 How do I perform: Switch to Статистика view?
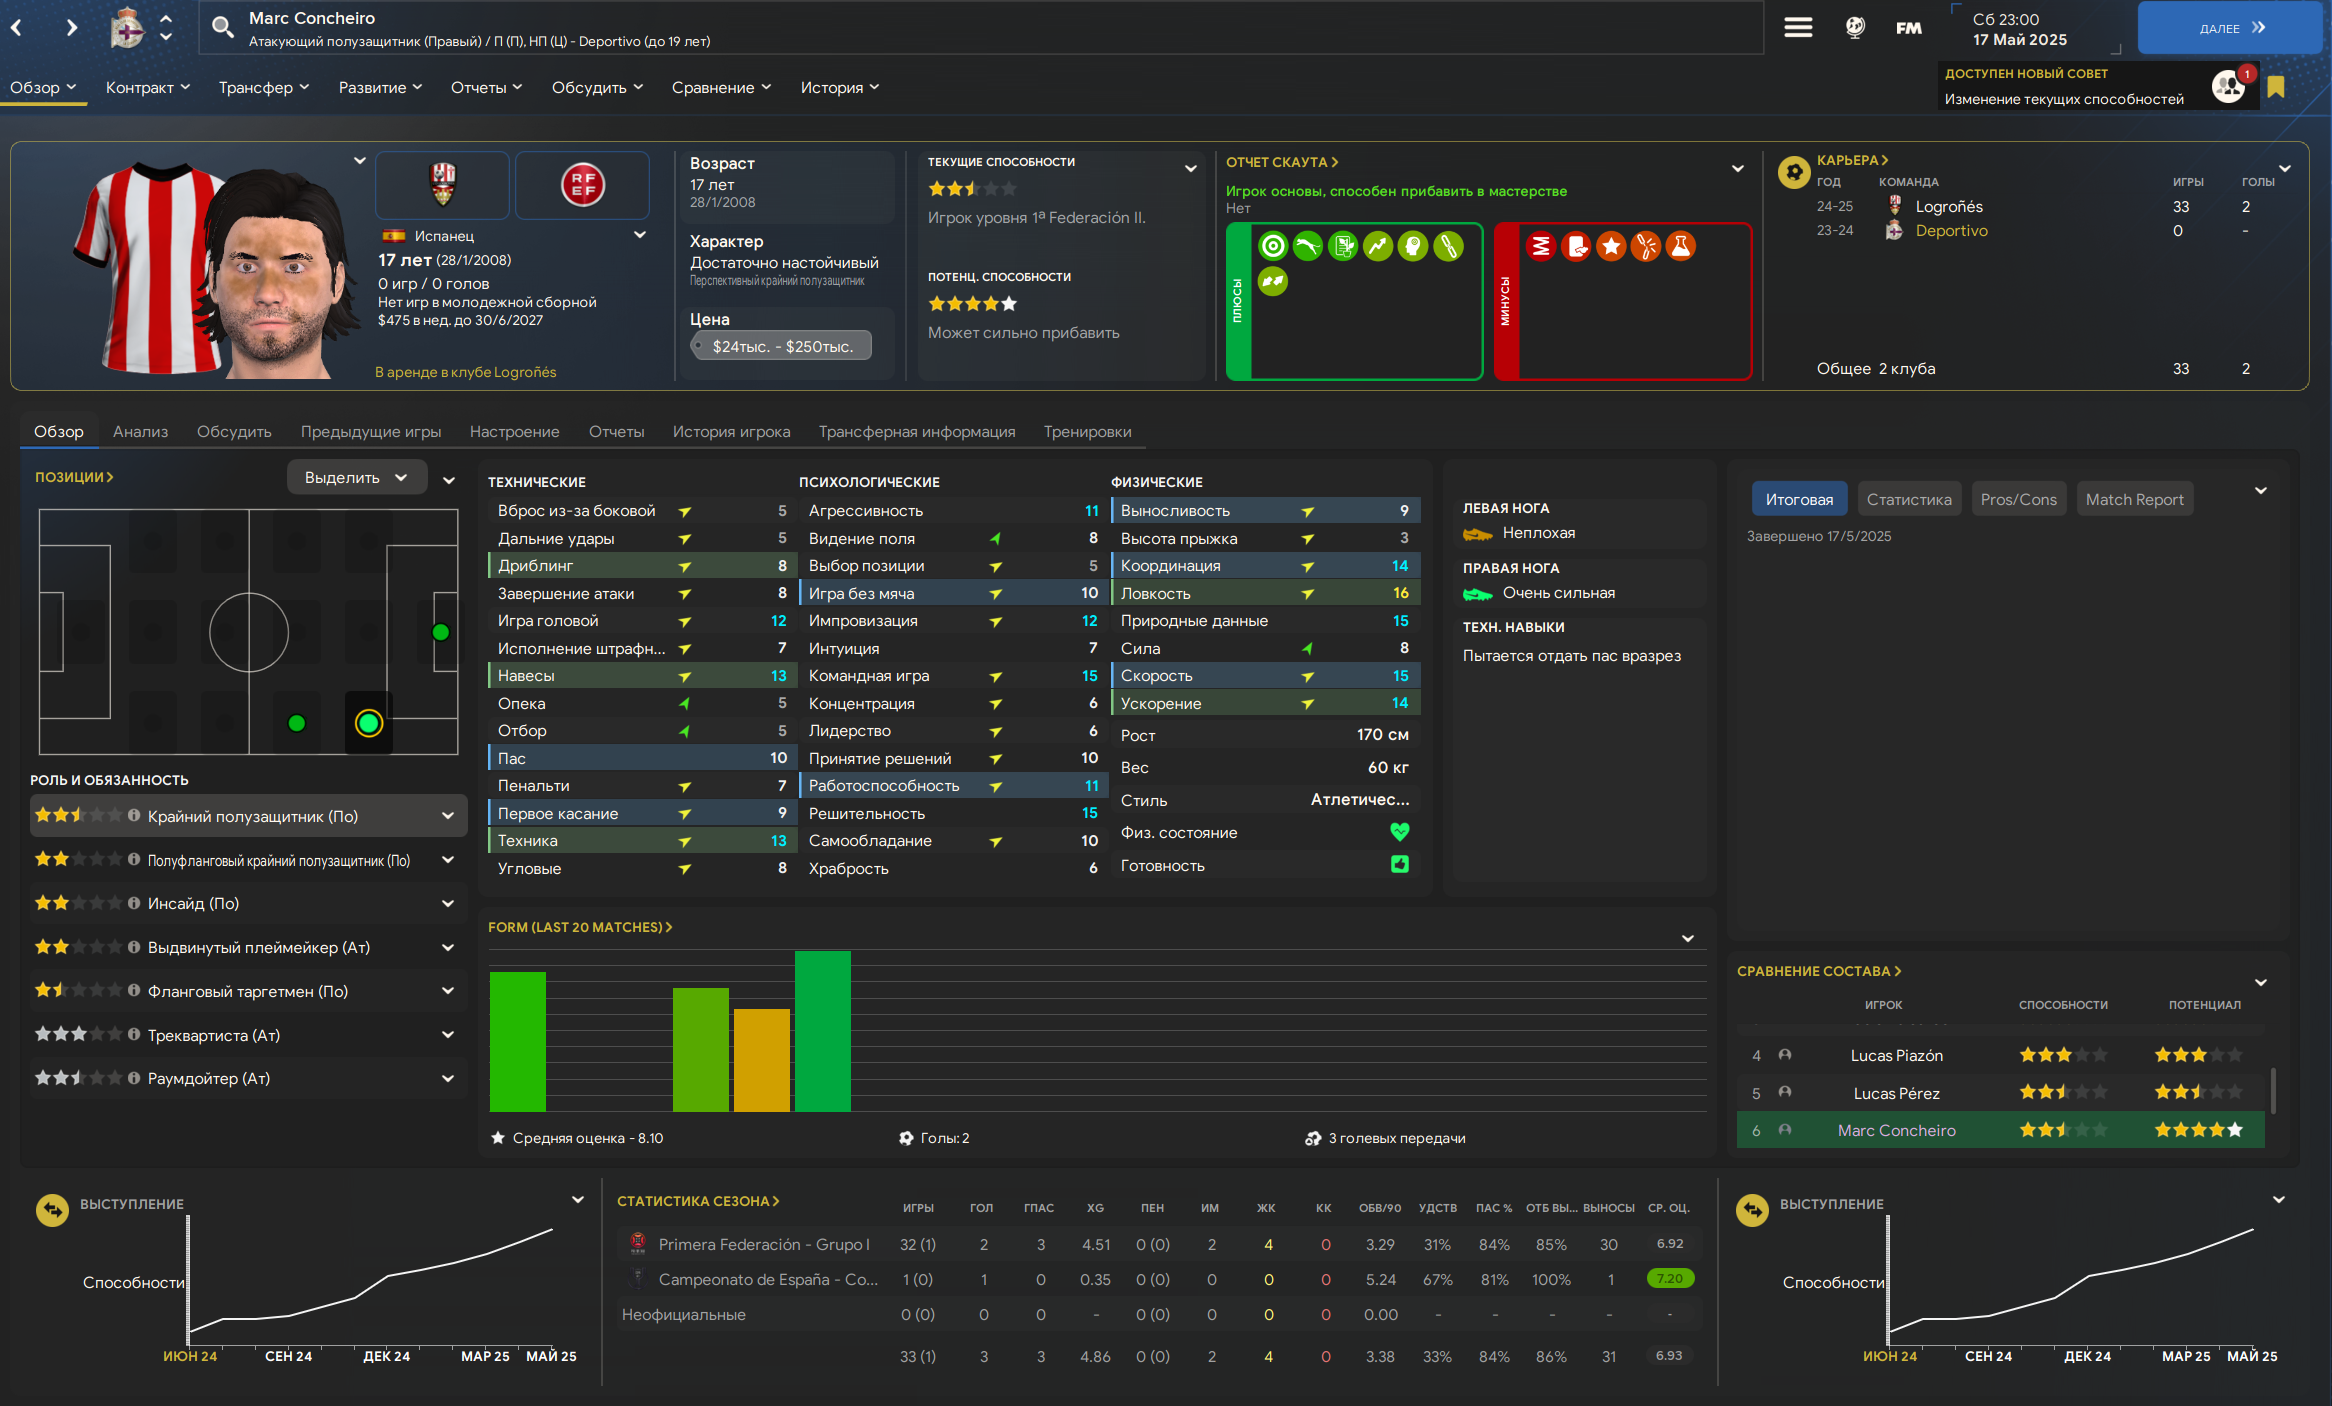1908,499
